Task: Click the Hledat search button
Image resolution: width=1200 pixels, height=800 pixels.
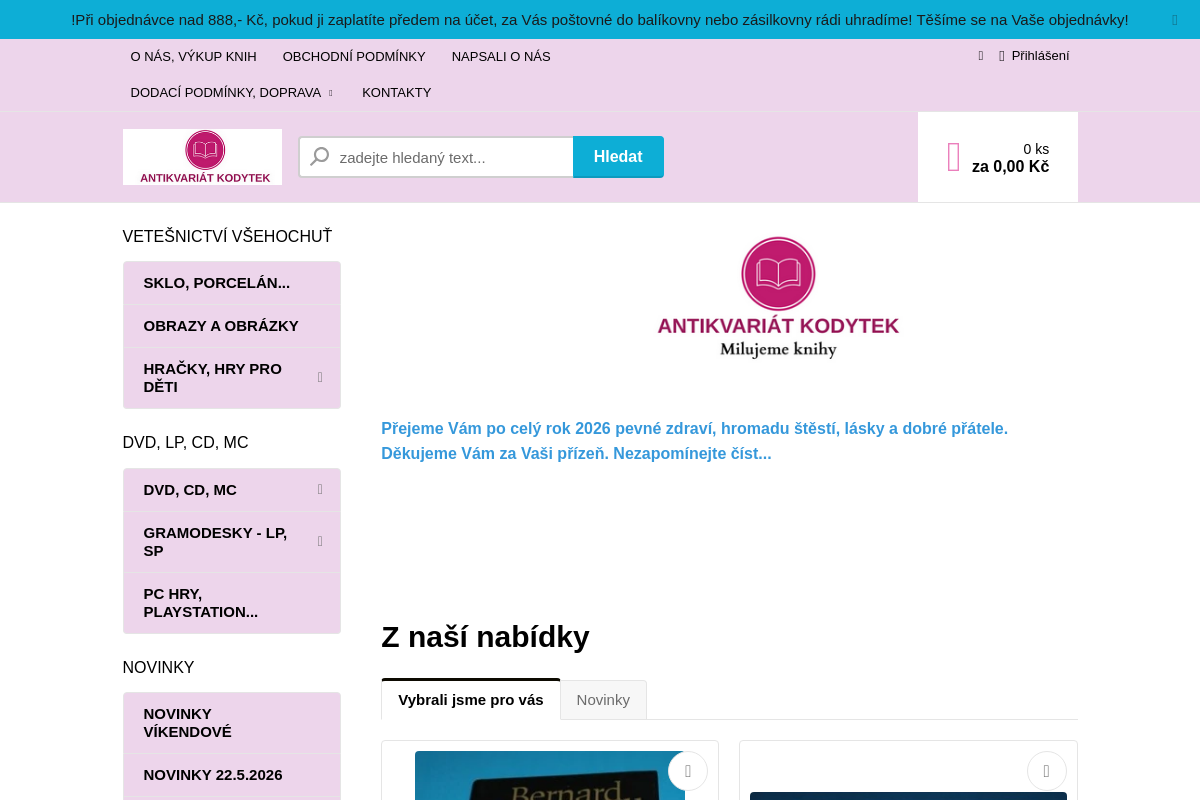Action: click(618, 157)
